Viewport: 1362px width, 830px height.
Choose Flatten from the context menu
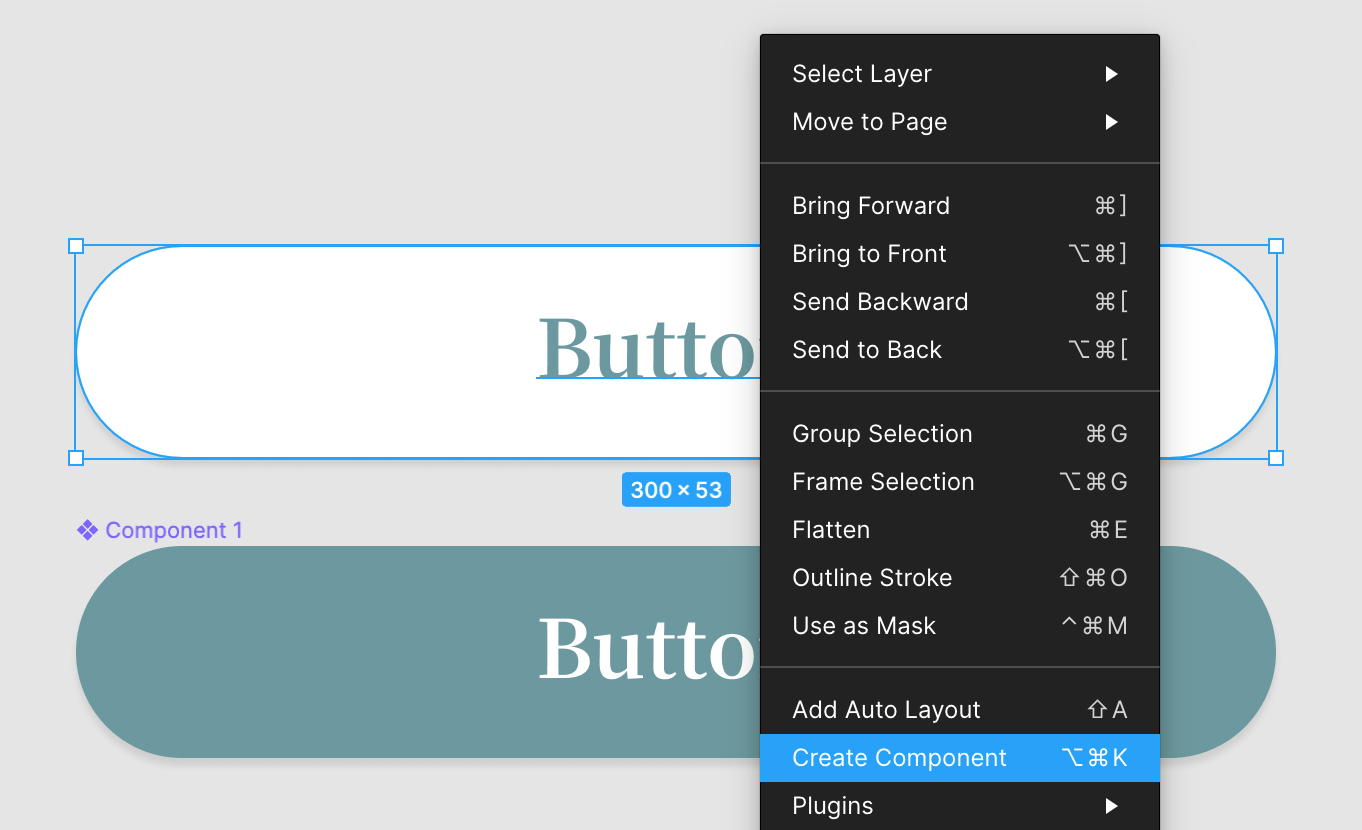tap(831, 530)
